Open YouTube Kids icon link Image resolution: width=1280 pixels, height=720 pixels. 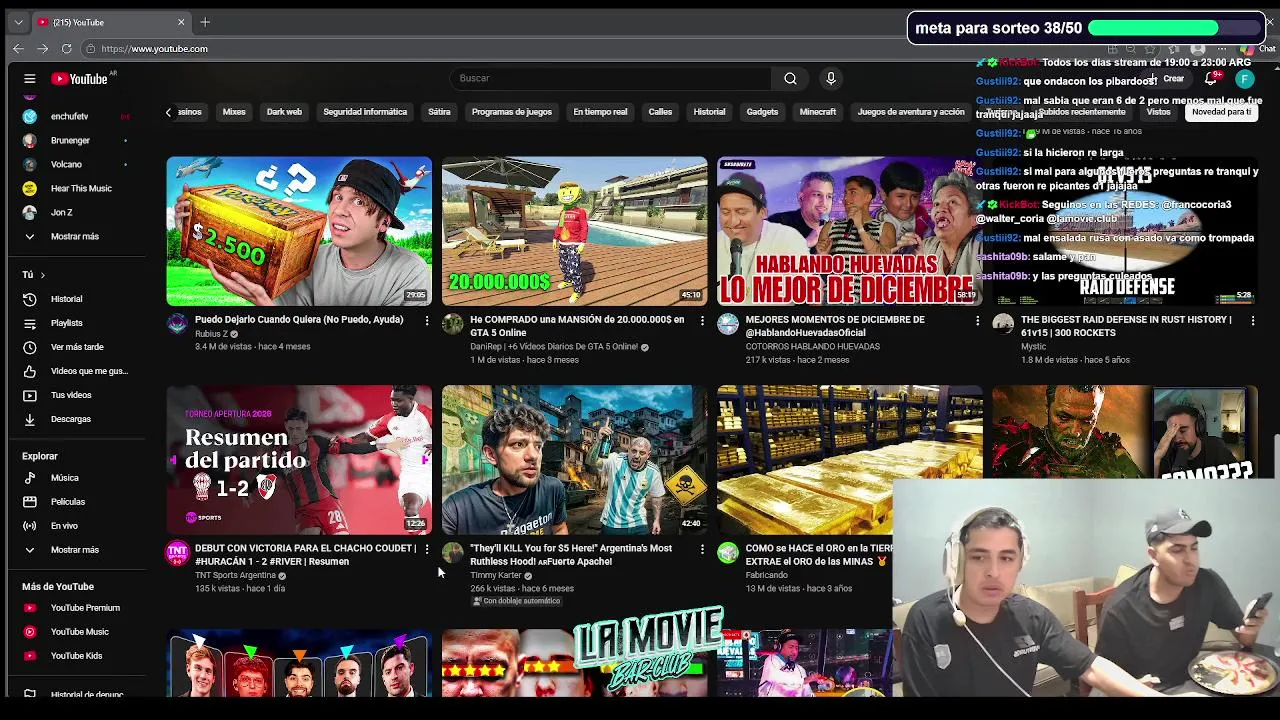coord(30,656)
